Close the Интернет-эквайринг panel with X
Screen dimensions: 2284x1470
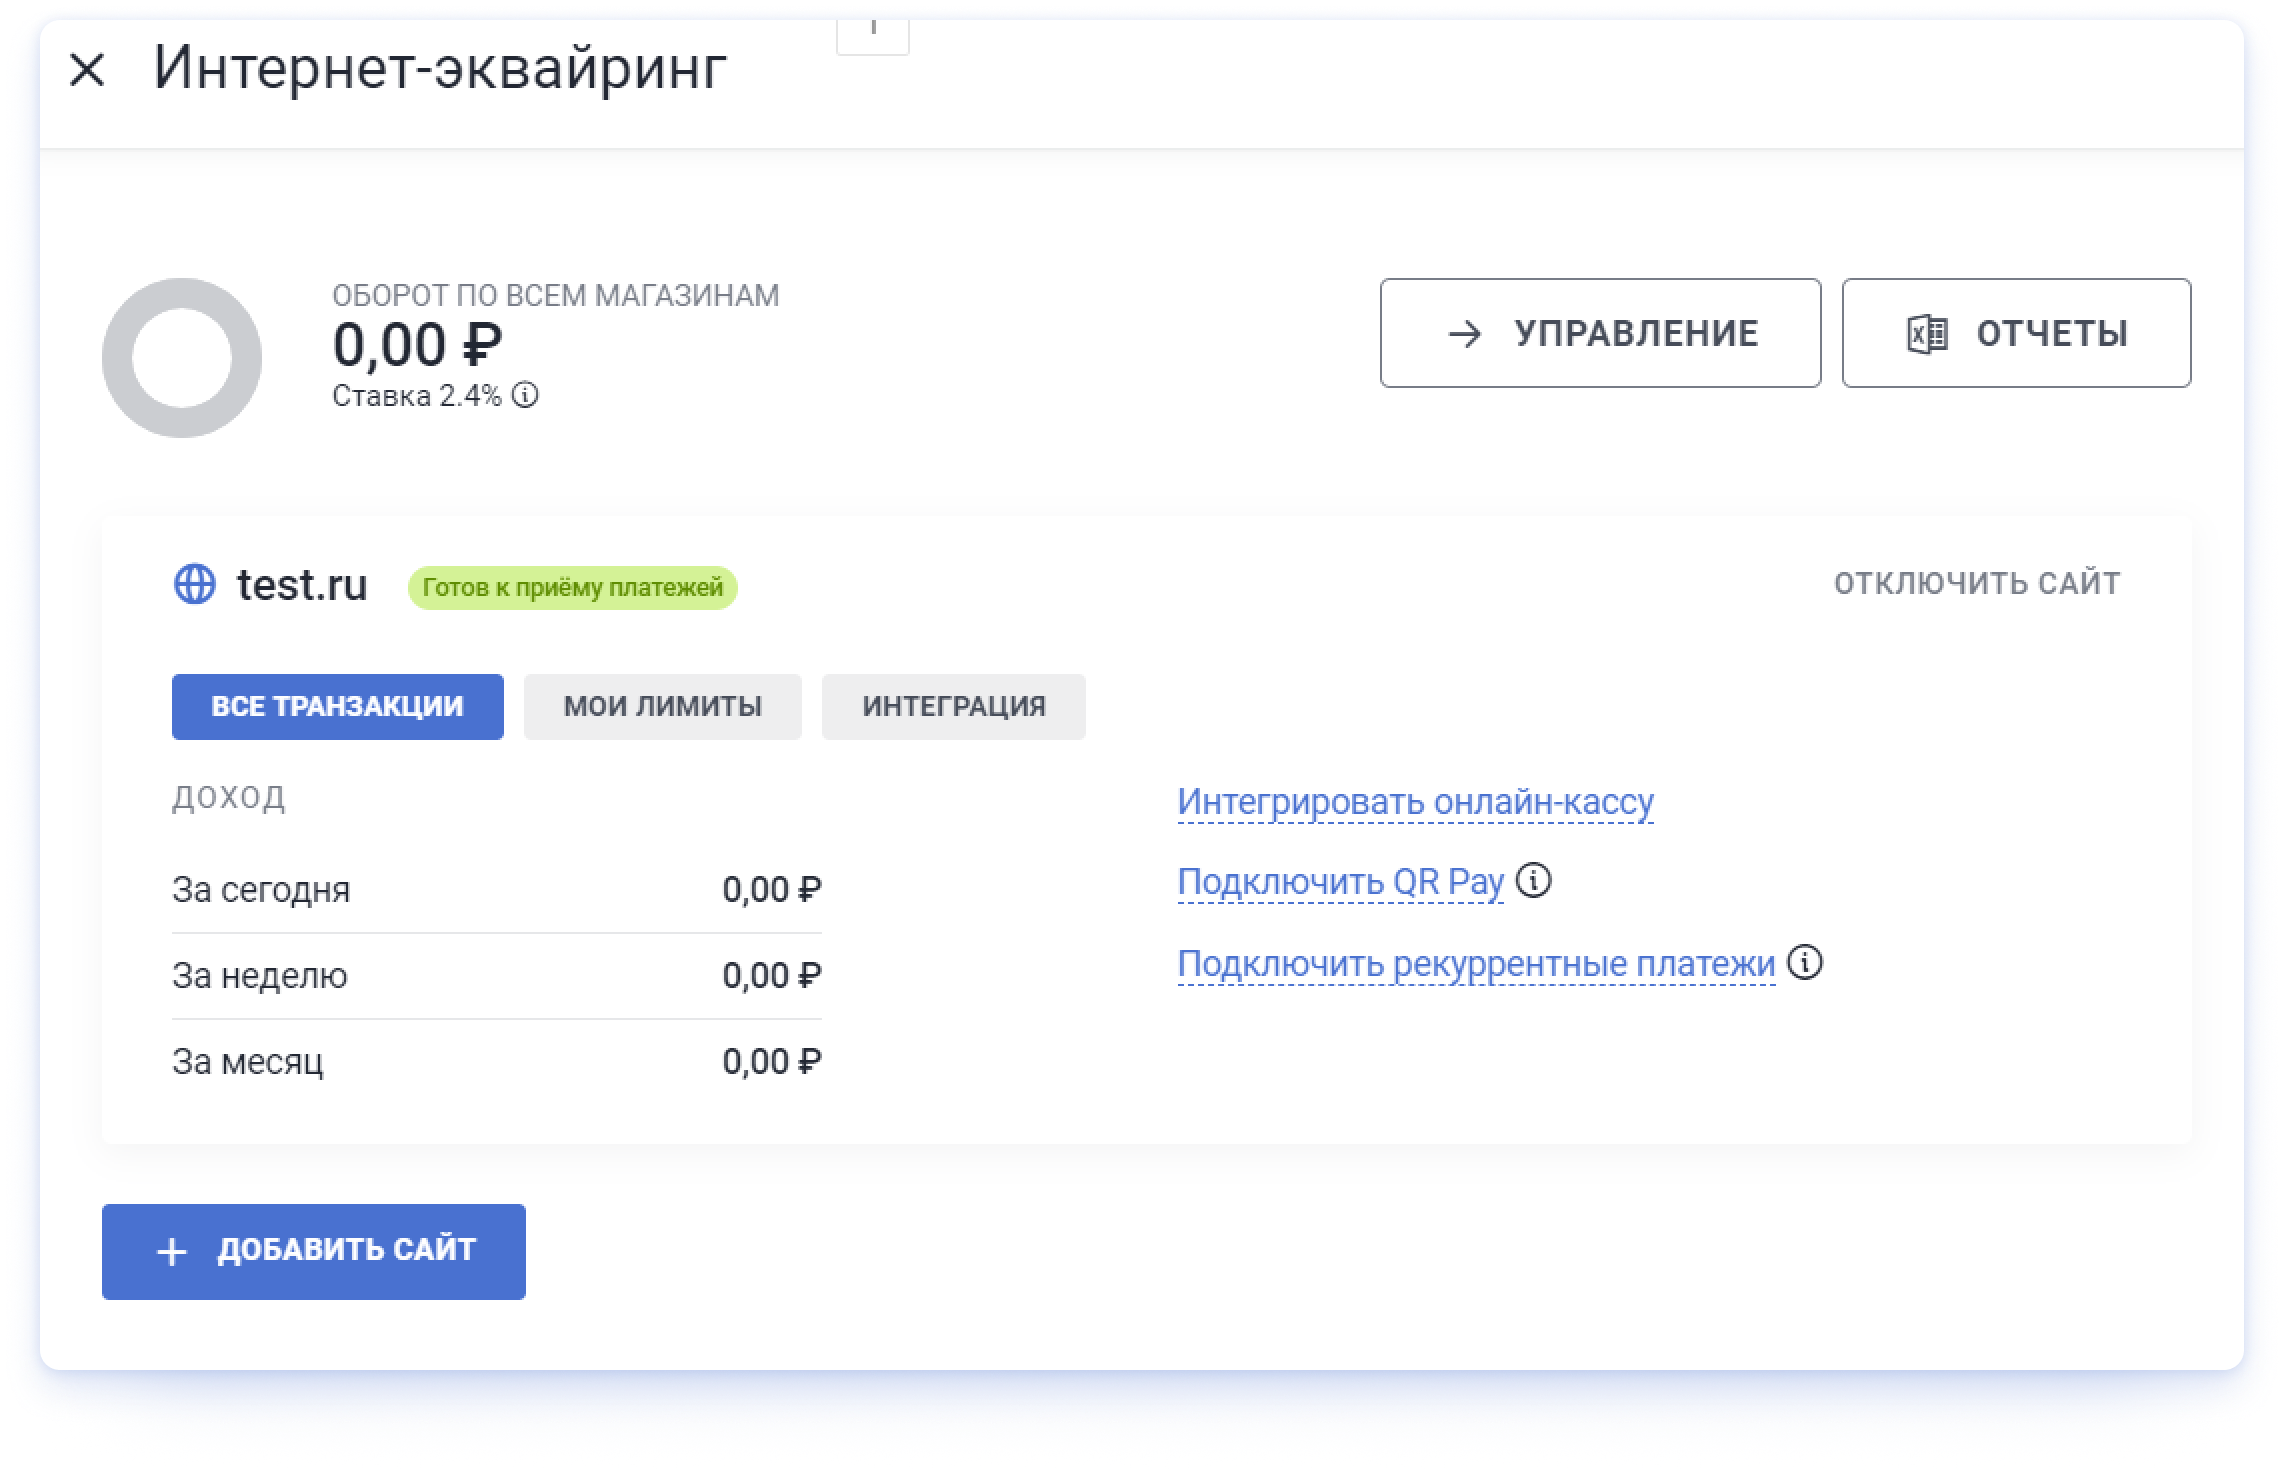[87, 70]
